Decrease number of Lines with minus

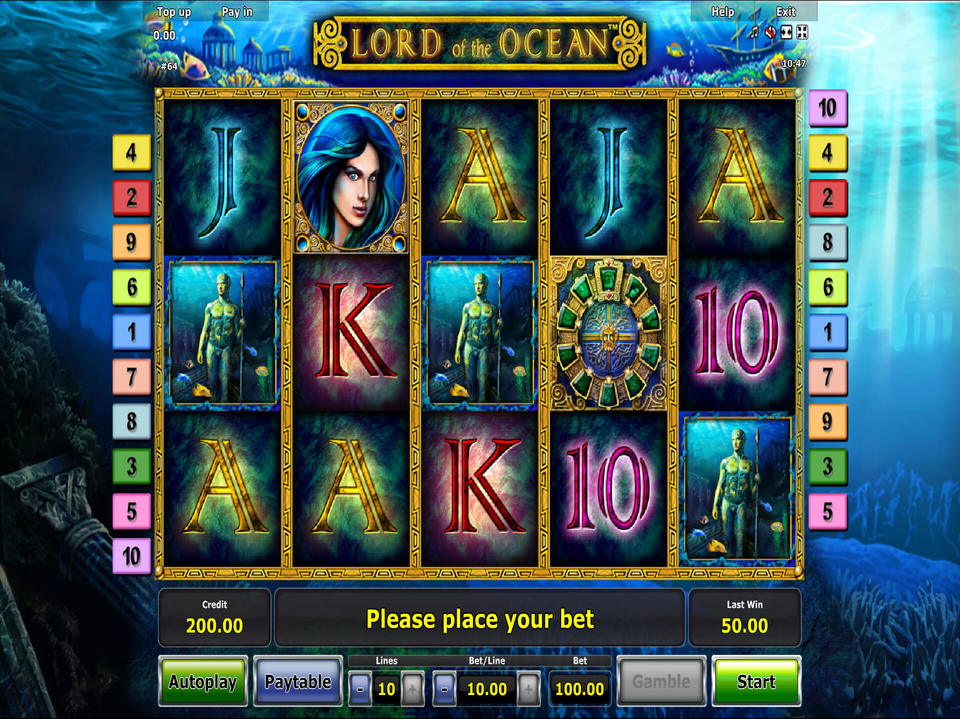(360, 689)
